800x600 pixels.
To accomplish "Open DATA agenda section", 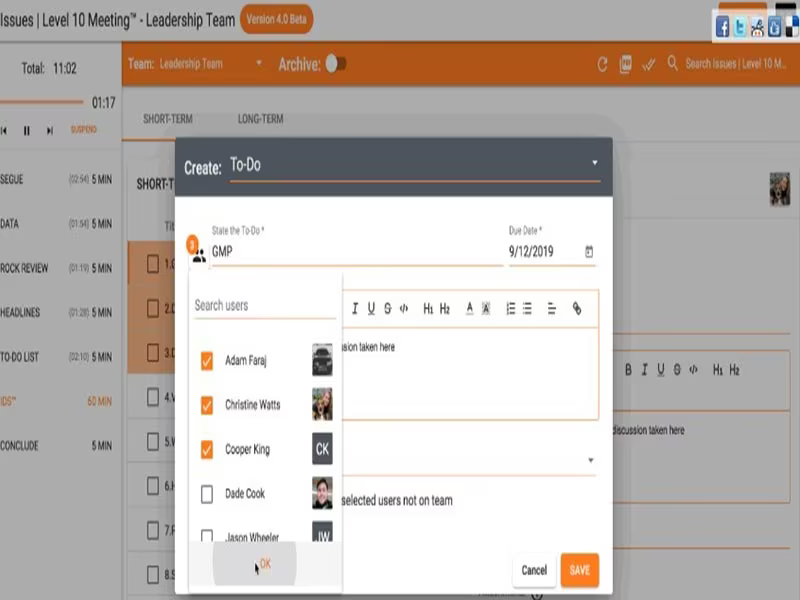I will [x=56, y=223].
